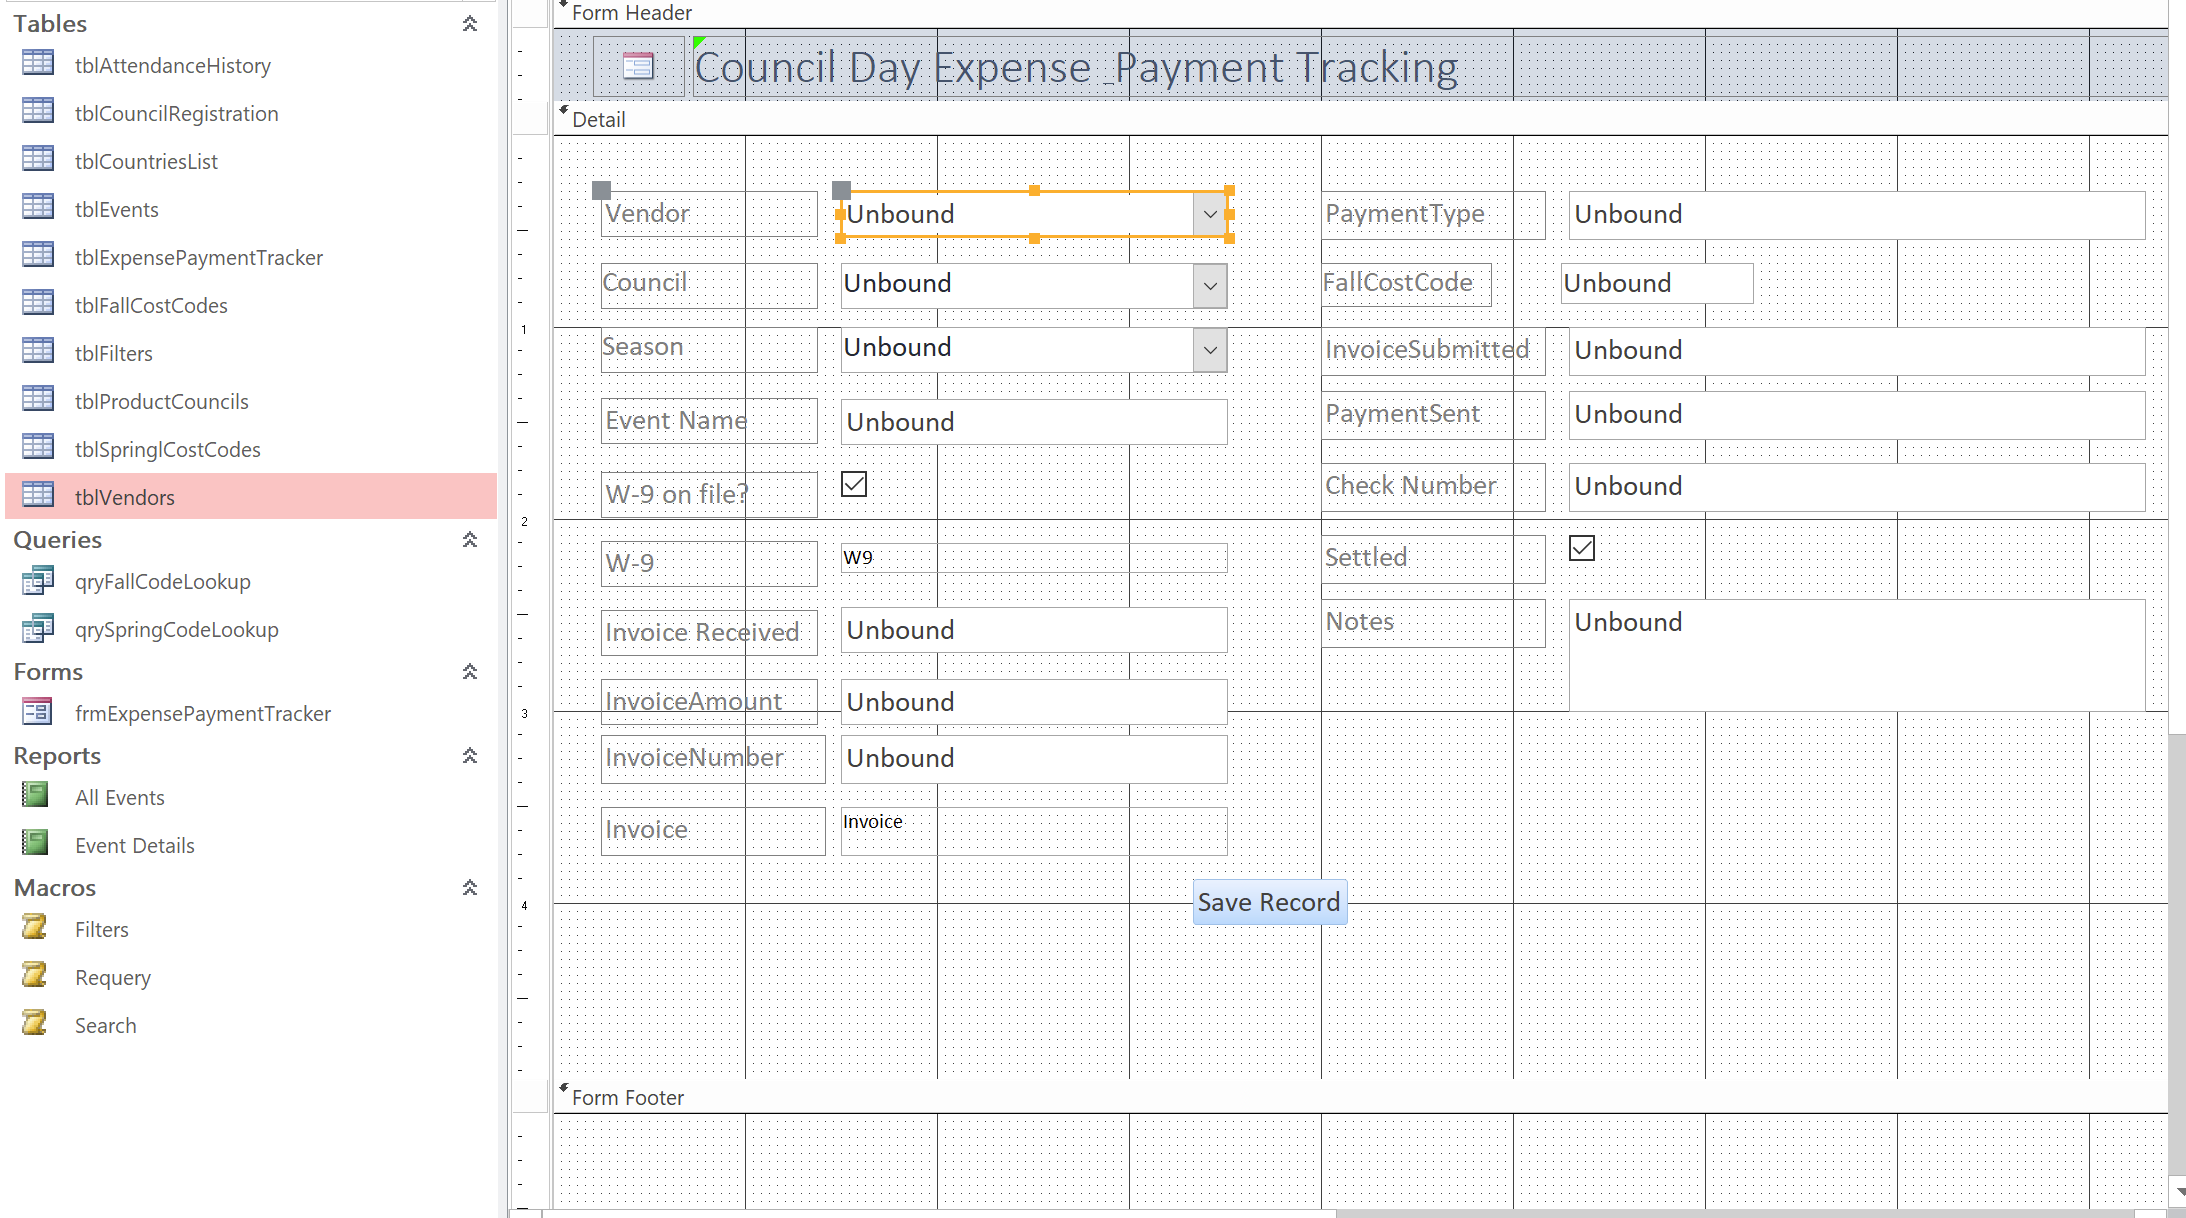Toggle the Settled checkbox
The height and width of the screenshot is (1218, 2186).
[x=1581, y=548]
